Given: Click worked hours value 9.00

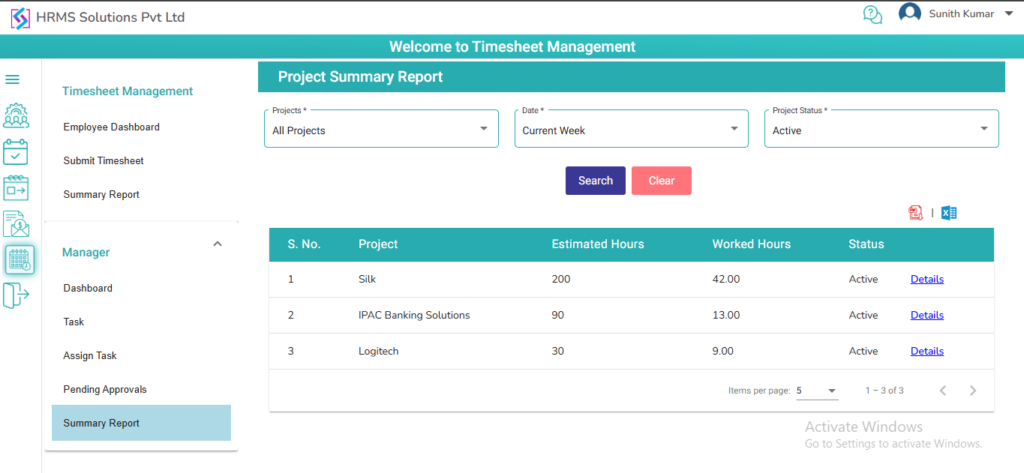Looking at the screenshot, I should click(723, 351).
